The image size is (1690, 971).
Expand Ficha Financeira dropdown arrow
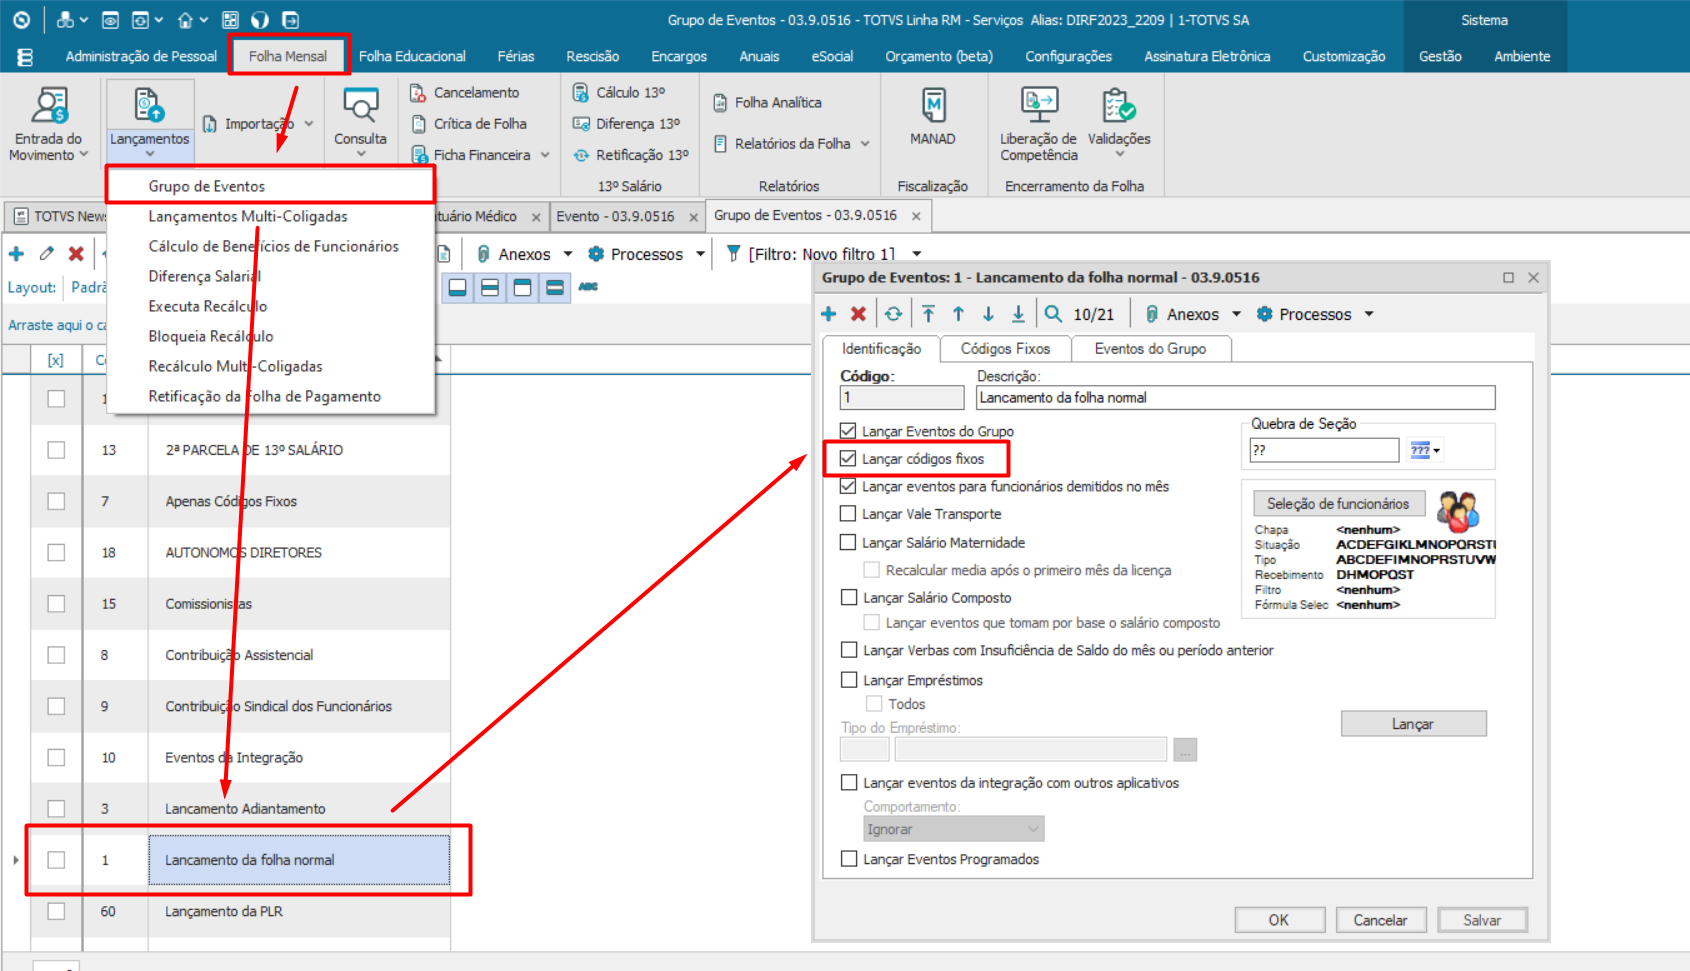click(545, 155)
